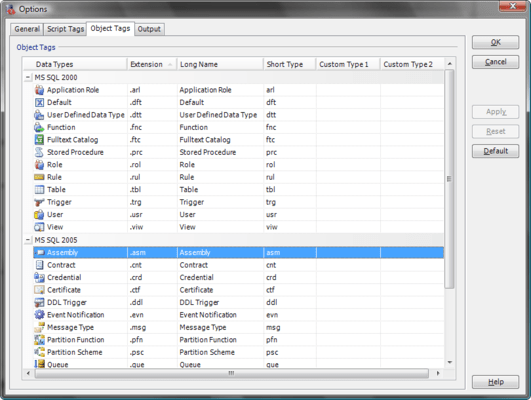Click the Rule row icon

coord(39,177)
